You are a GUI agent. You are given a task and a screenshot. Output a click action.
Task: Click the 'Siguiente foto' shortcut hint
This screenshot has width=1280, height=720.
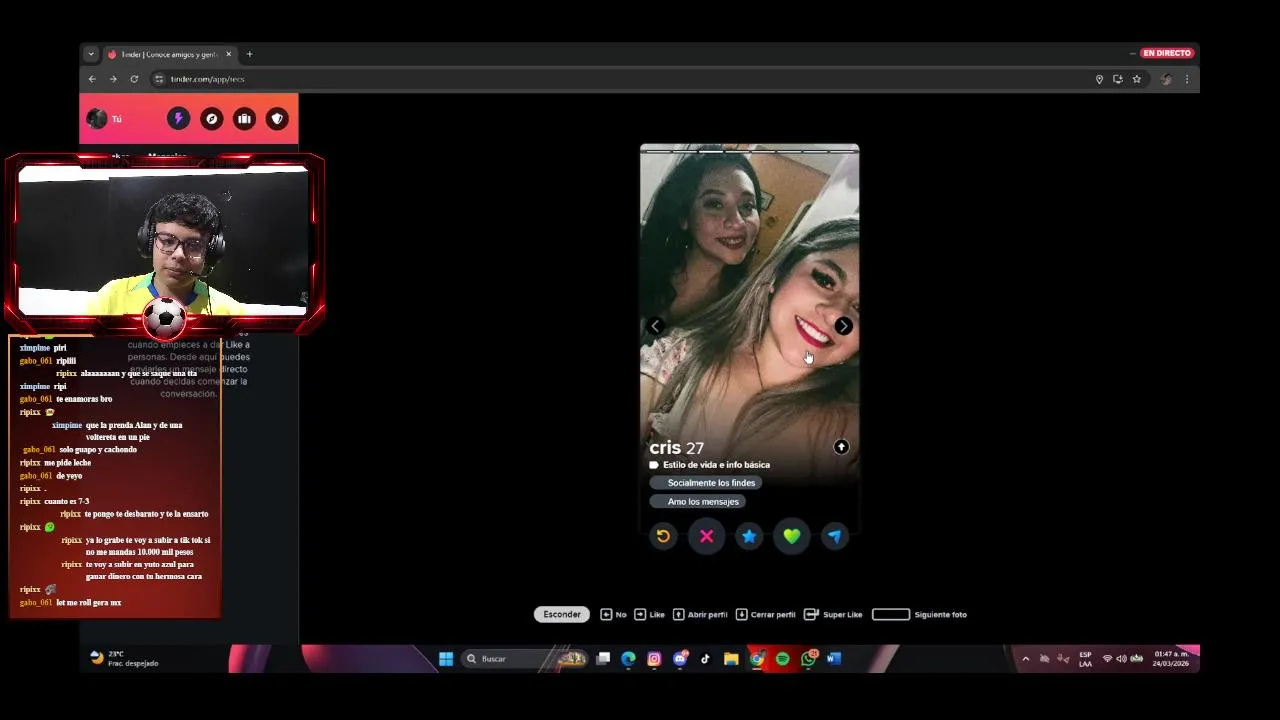coord(920,614)
